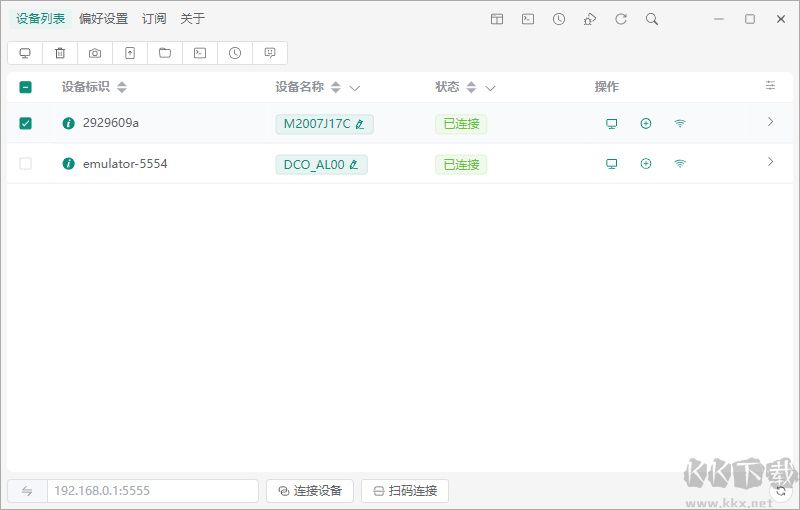
Task: Edit device name DCO_AL00
Action: click(x=354, y=165)
